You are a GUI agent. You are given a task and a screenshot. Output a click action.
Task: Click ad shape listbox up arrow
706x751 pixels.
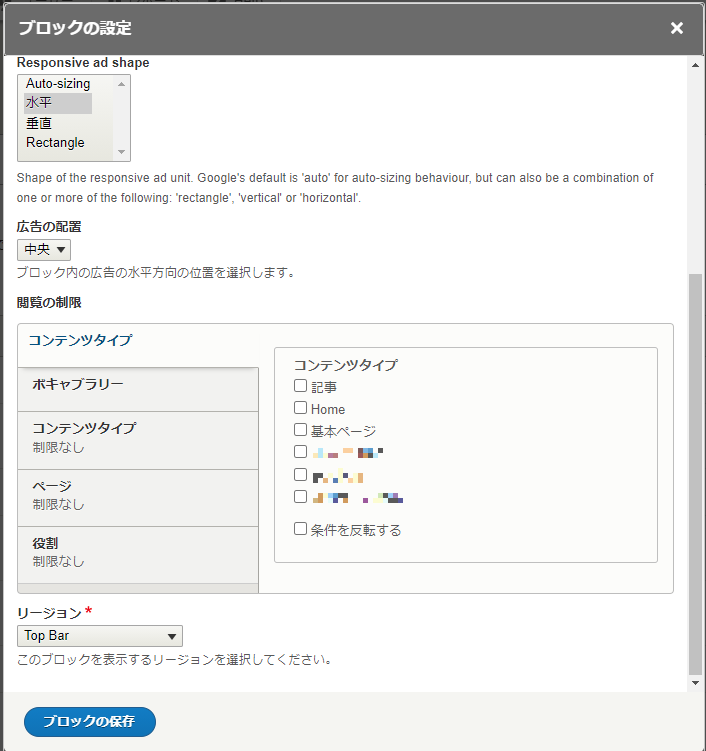tap(121, 84)
